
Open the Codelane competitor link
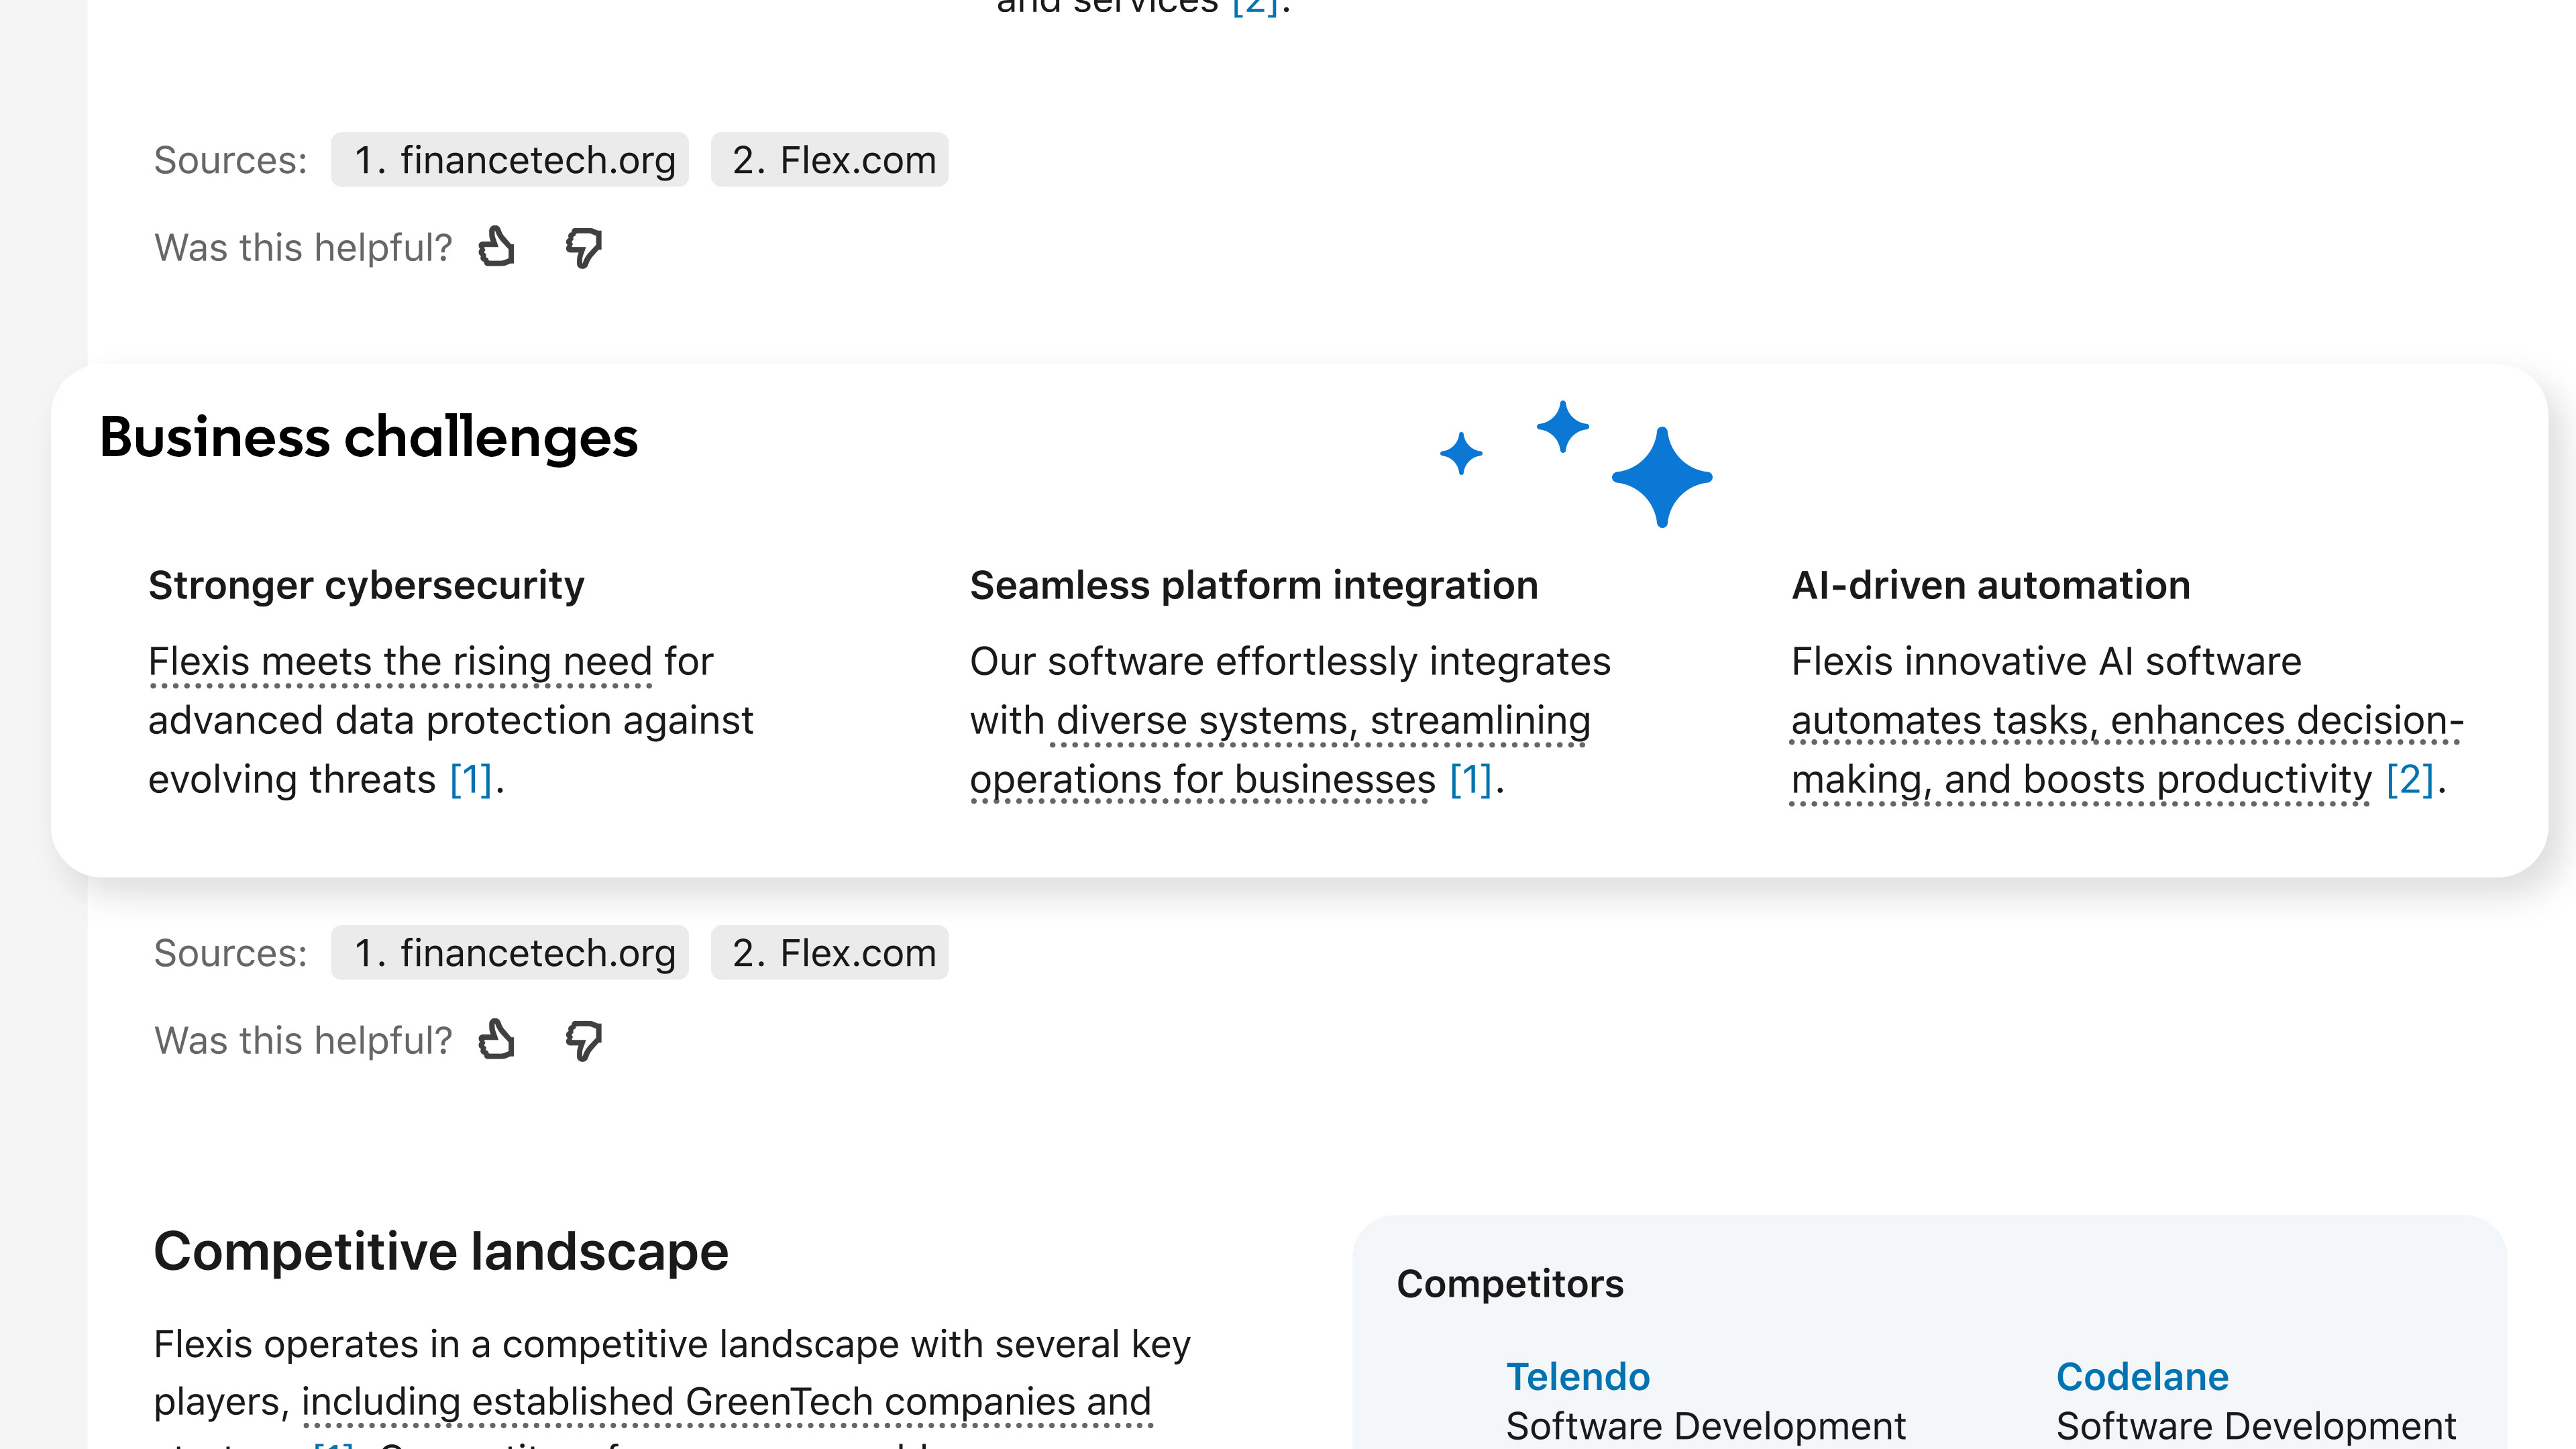tap(2142, 1377)
